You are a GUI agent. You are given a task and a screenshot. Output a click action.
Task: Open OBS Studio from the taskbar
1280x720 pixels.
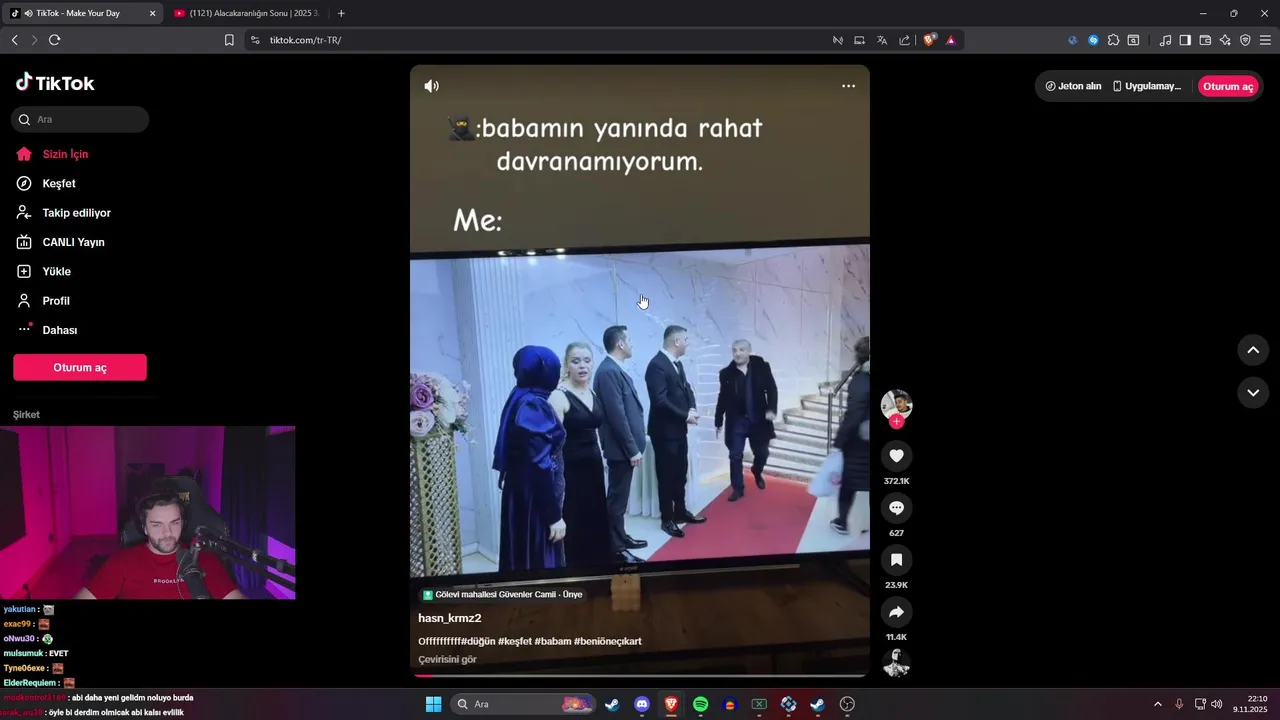[x=847, y=704]
